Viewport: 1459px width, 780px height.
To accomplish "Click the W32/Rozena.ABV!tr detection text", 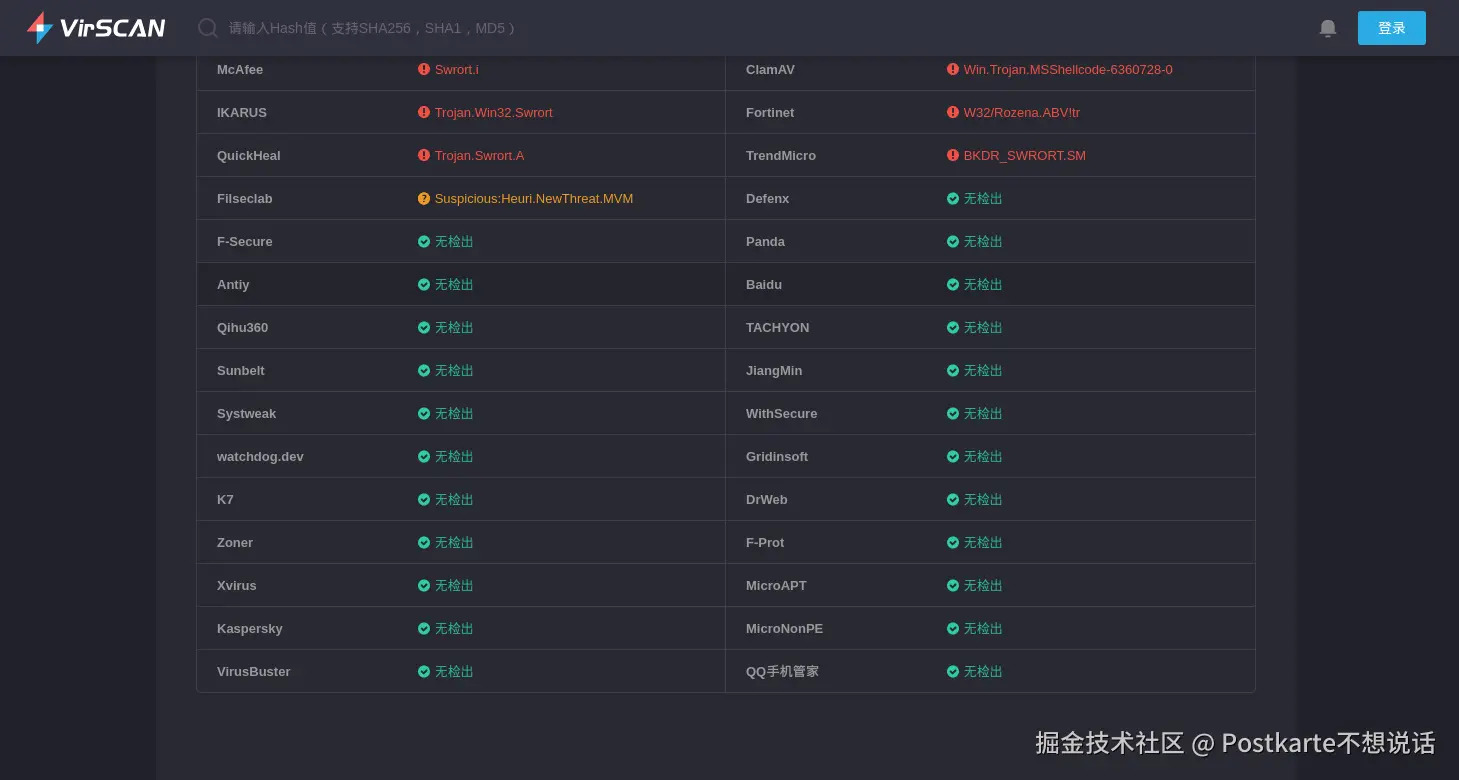I will coord(1021,113).
